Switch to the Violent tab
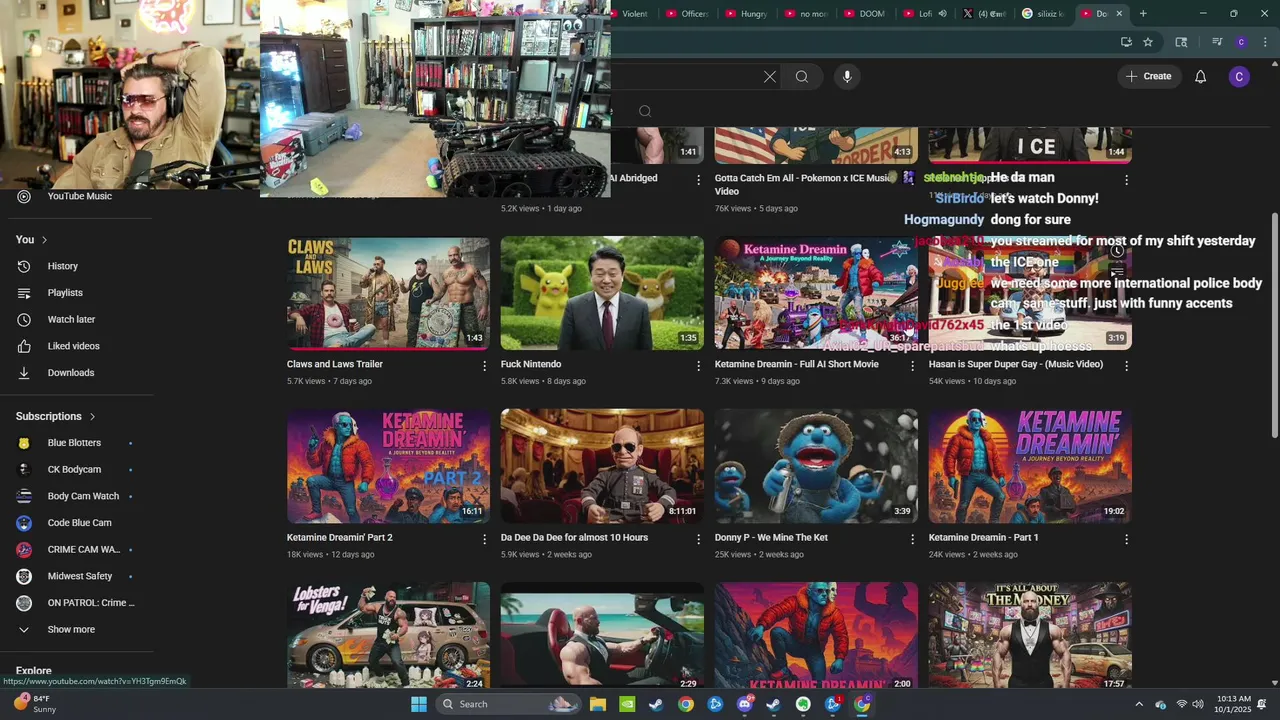Image resolution: width=1280 pixels, height=720 pixels. click(630, 14)
